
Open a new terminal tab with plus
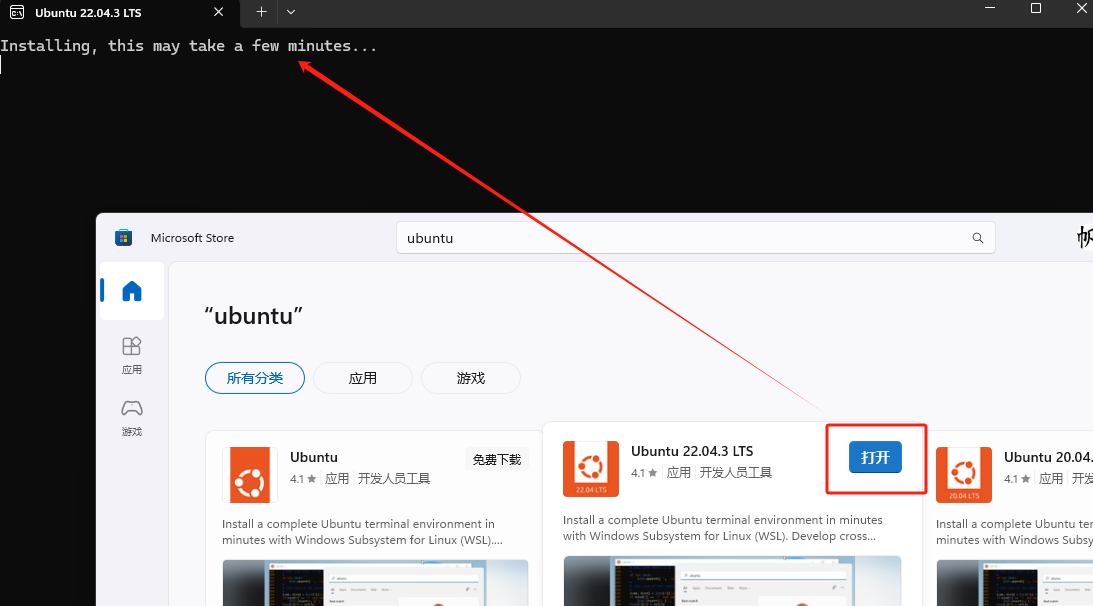261,12
